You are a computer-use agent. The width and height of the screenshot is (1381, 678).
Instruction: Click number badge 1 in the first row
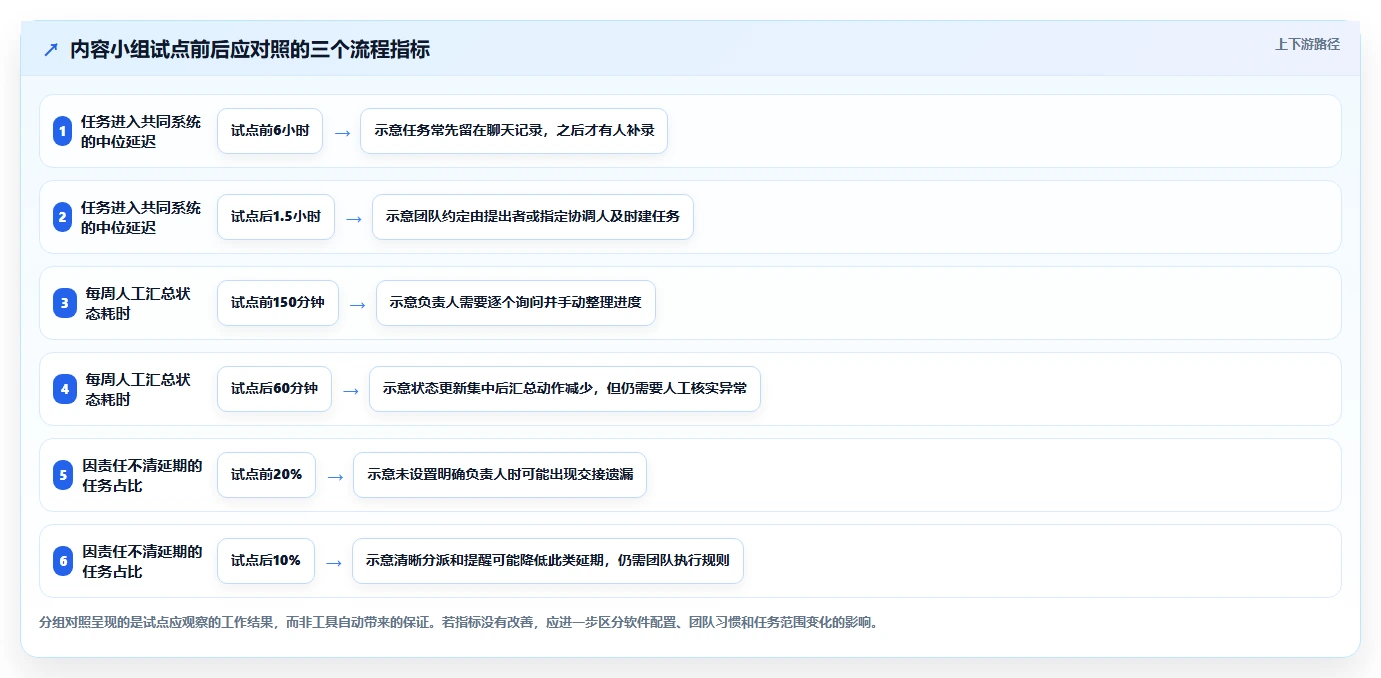[63, 131]
